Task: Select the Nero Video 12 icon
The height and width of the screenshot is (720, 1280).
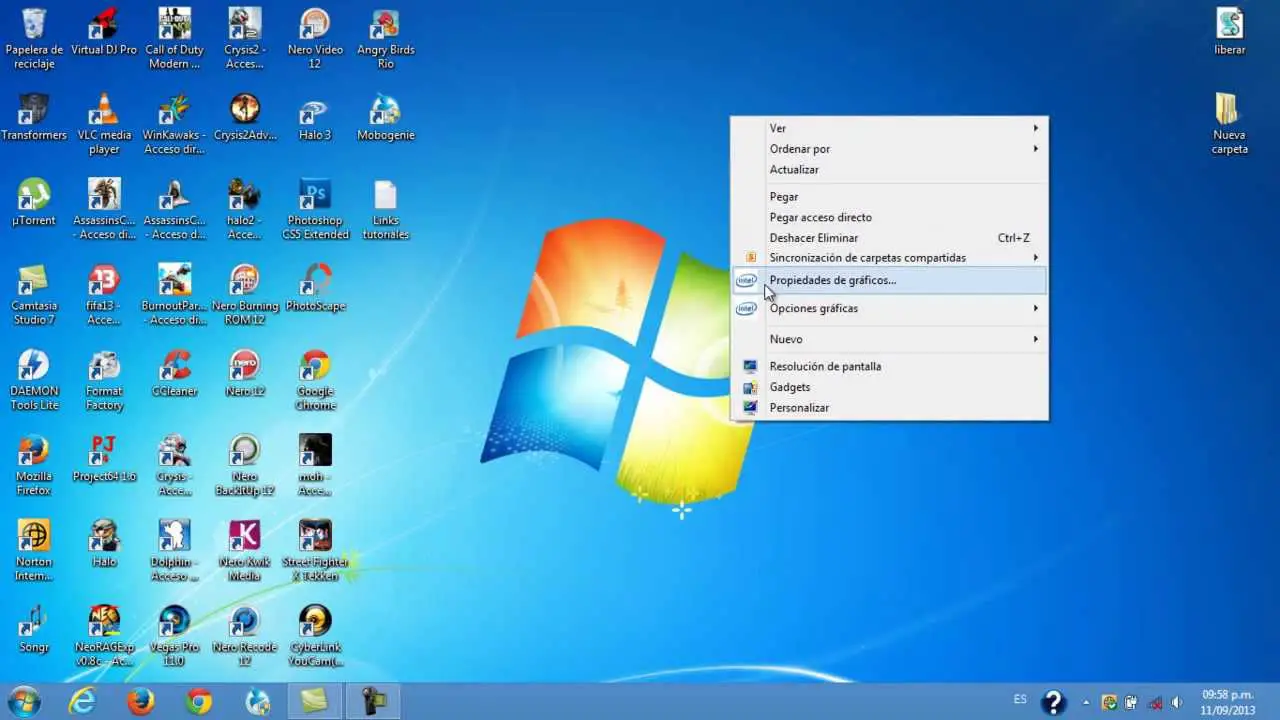Action: point(315,39)
